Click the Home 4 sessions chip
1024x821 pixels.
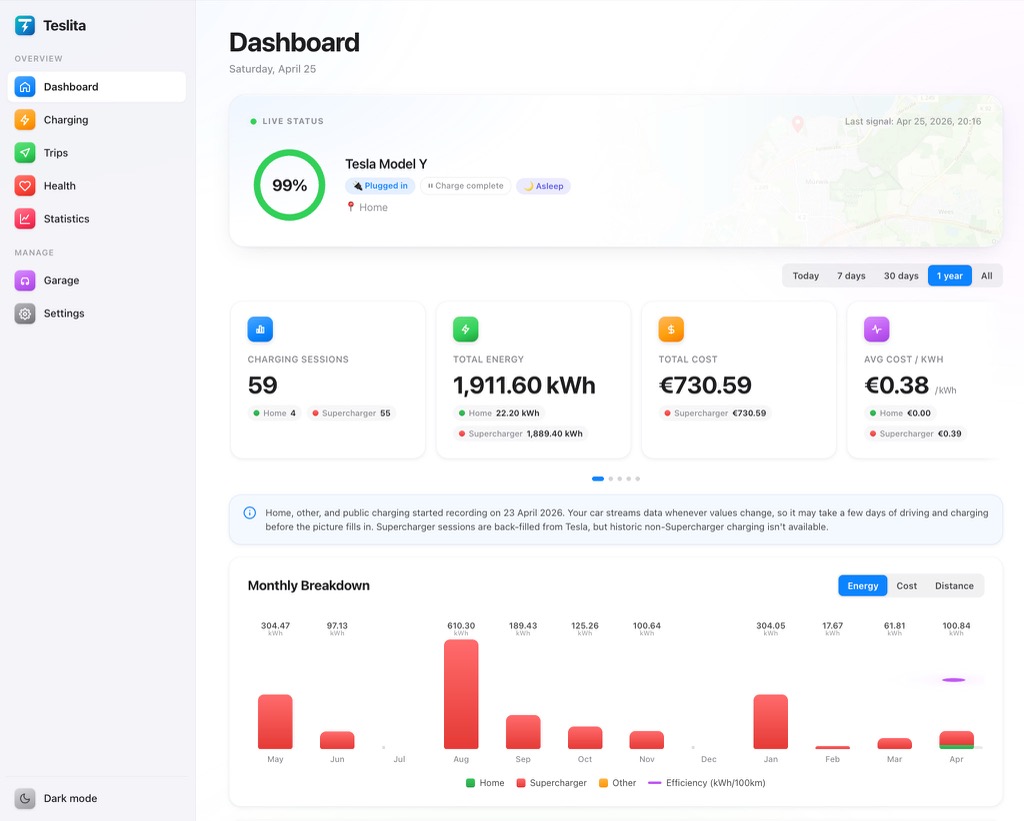tap(274, 413)
